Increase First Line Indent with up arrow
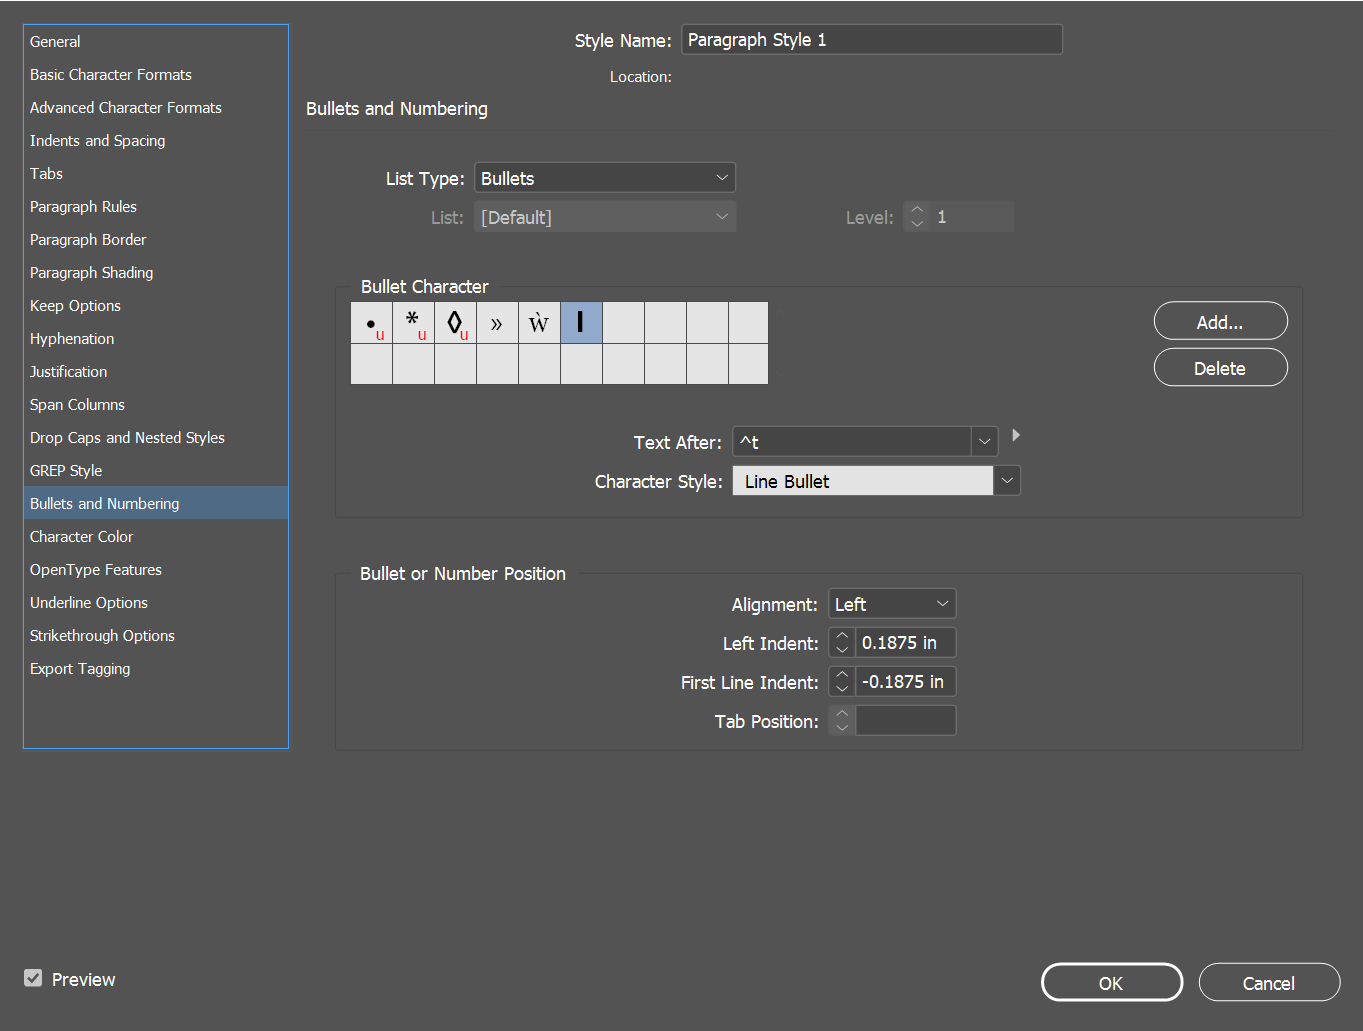The height and width of the screenshot is (1031, 1363). [842, 674]
